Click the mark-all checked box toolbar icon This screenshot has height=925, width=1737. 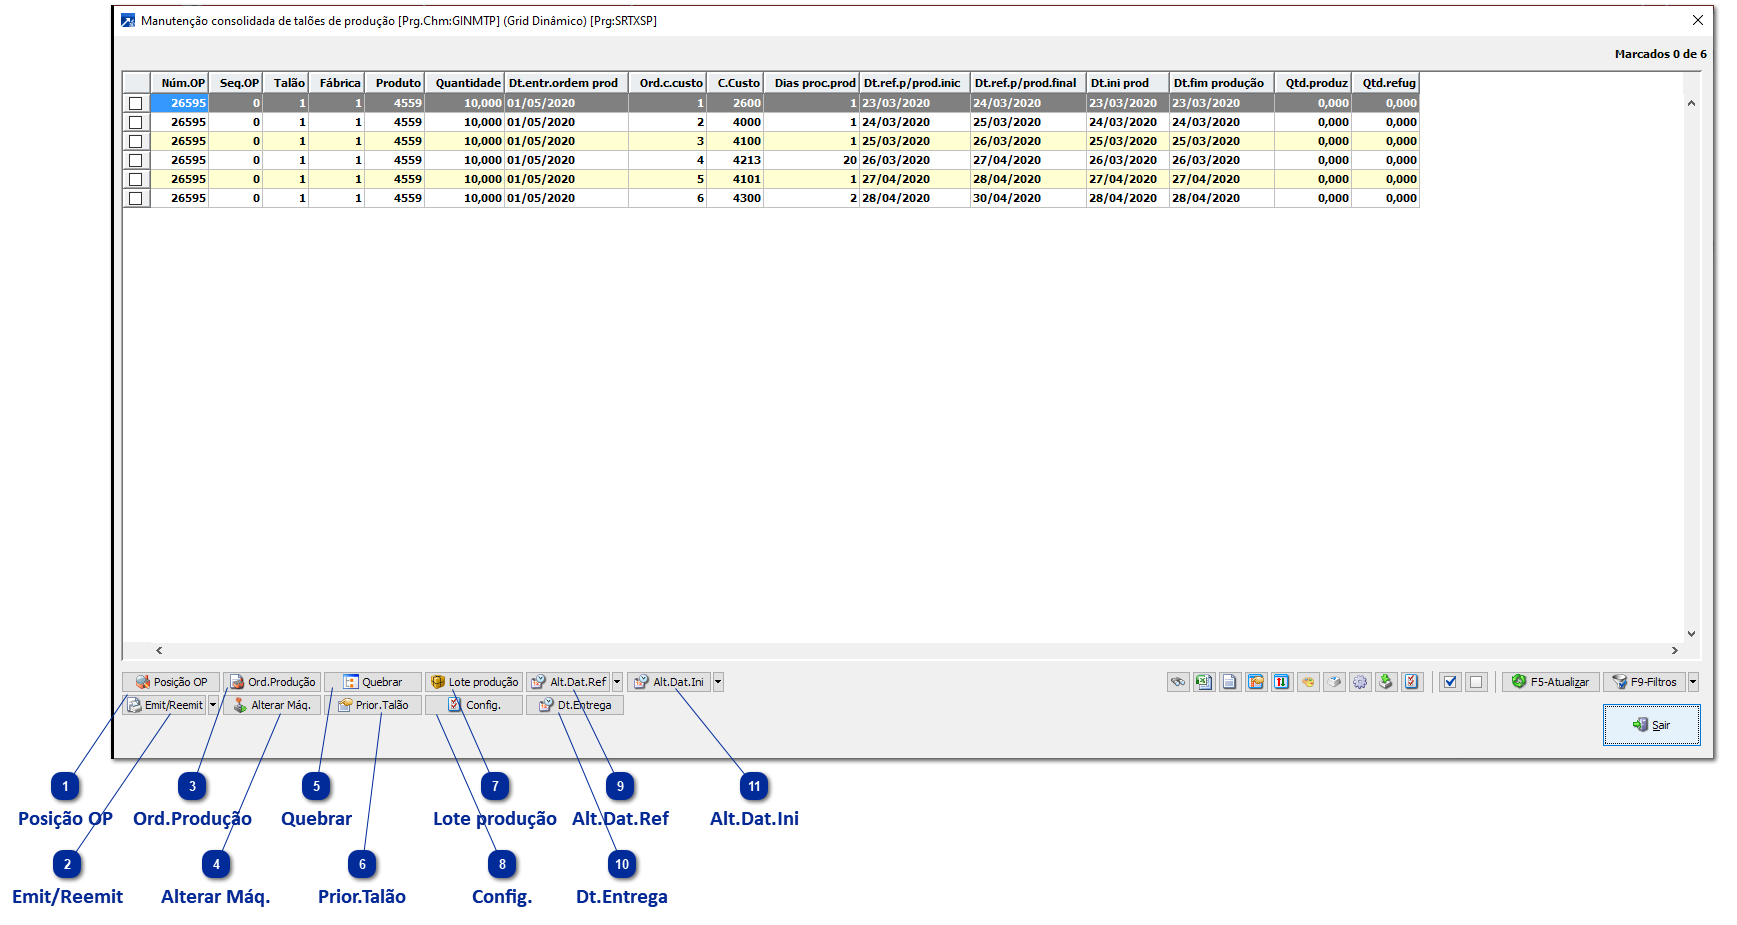pyautogui.click(x=1450, y=682)
